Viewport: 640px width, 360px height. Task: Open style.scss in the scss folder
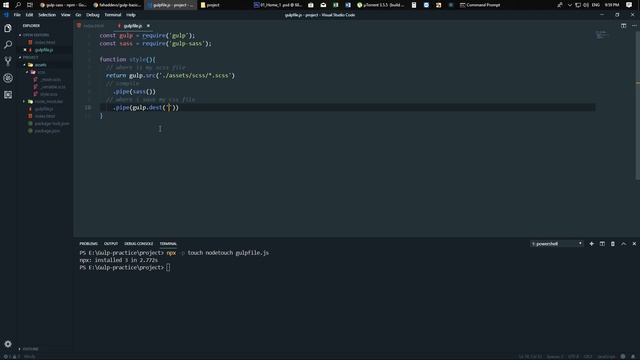(x=46, y=94)
